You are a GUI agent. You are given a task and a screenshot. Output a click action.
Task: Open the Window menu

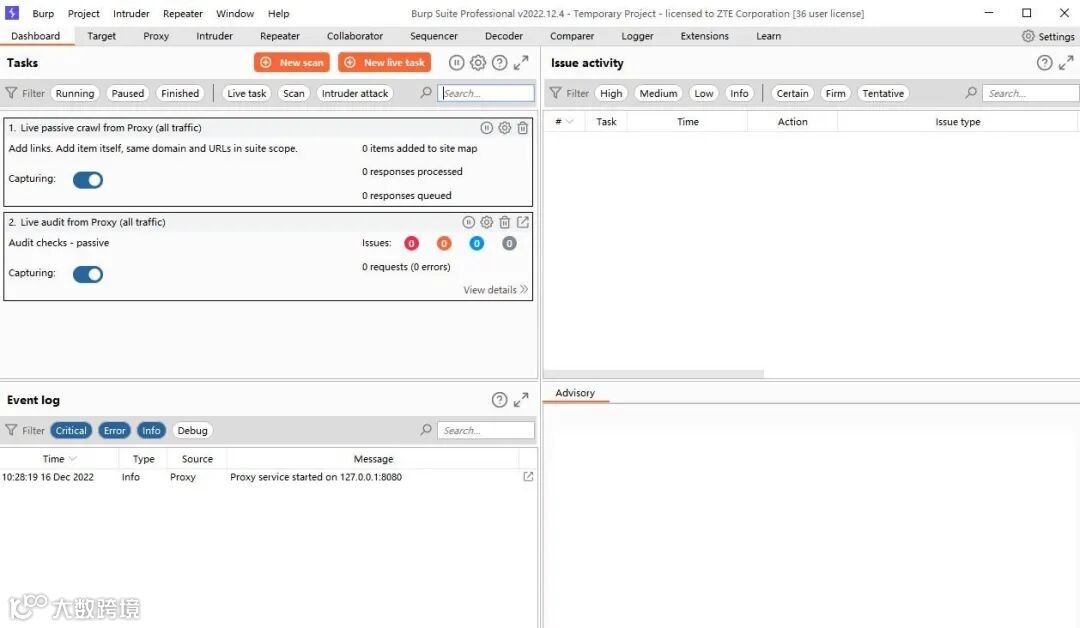click(x=235, y=14)
